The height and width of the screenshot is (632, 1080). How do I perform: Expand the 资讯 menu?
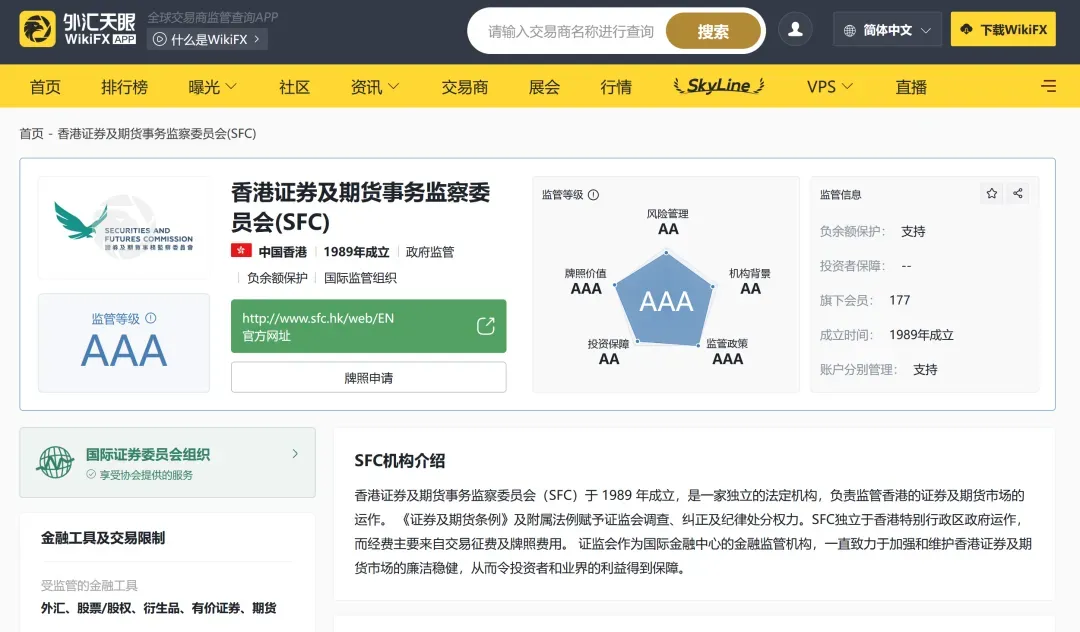click(x=374, y=87)
